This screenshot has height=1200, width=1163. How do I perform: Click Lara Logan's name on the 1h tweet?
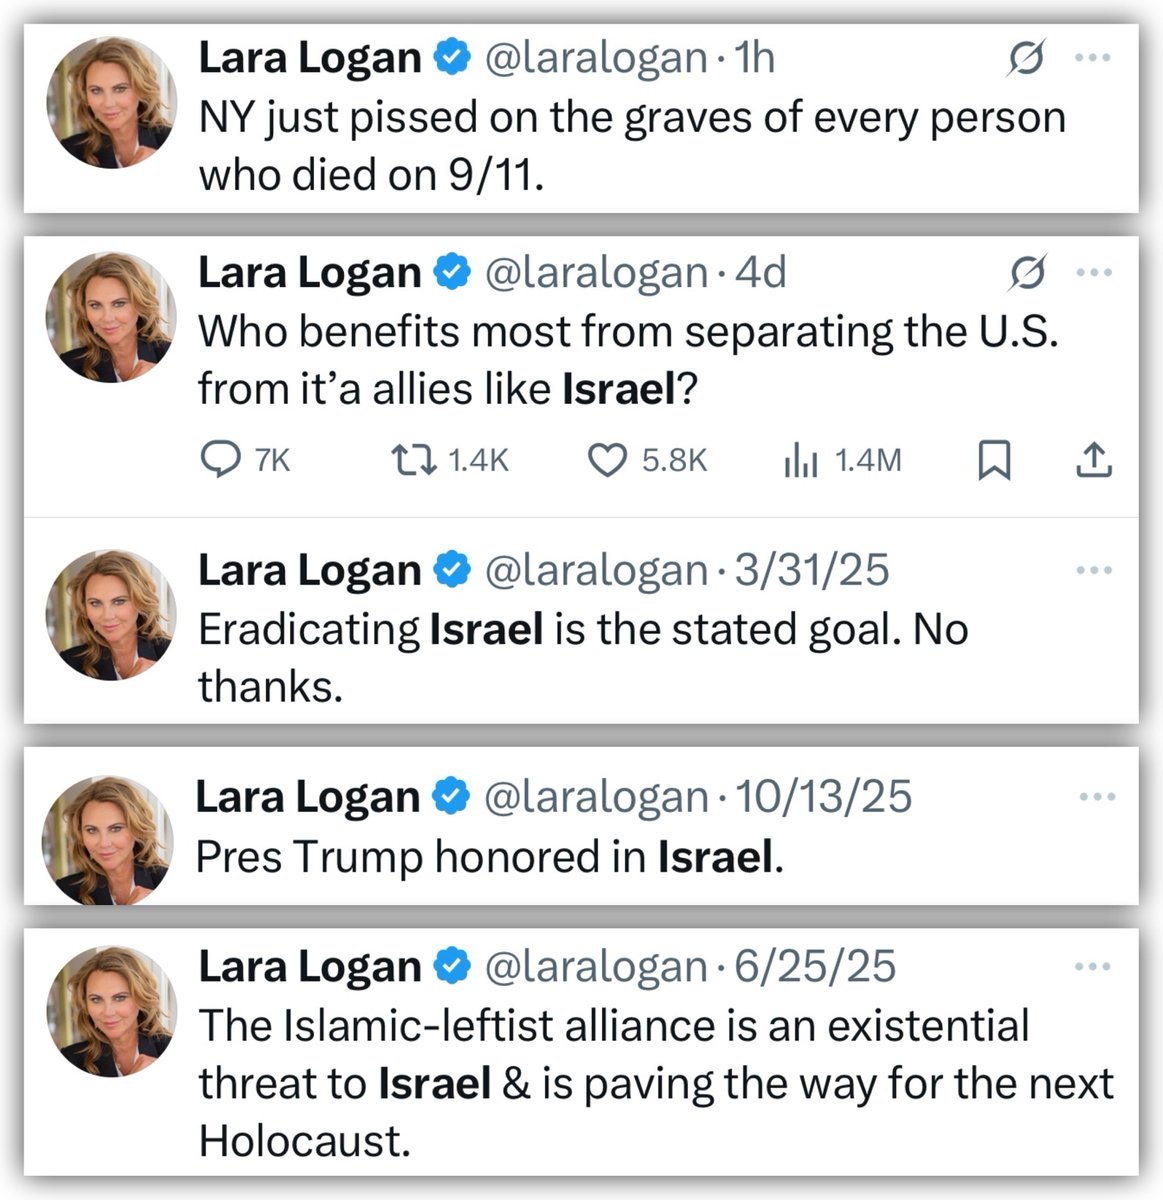coord(310,58)
